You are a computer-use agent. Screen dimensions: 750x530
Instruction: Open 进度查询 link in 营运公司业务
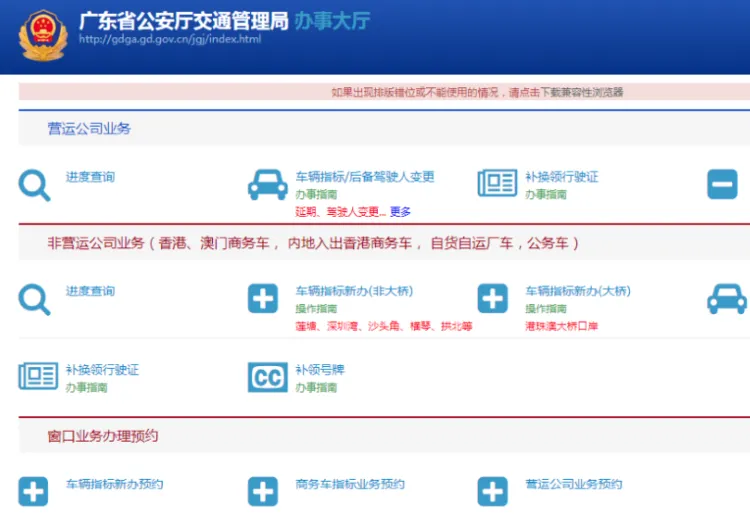[90, 177]
